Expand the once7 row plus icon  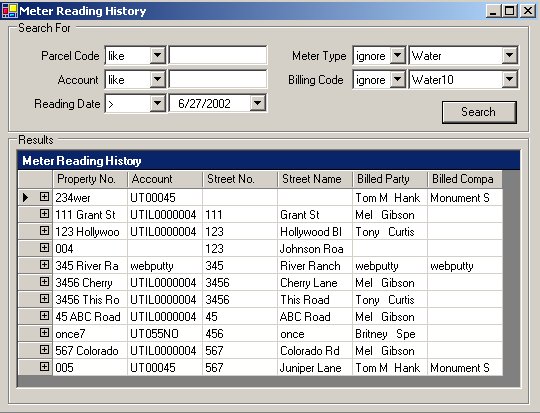coord(44,333)
